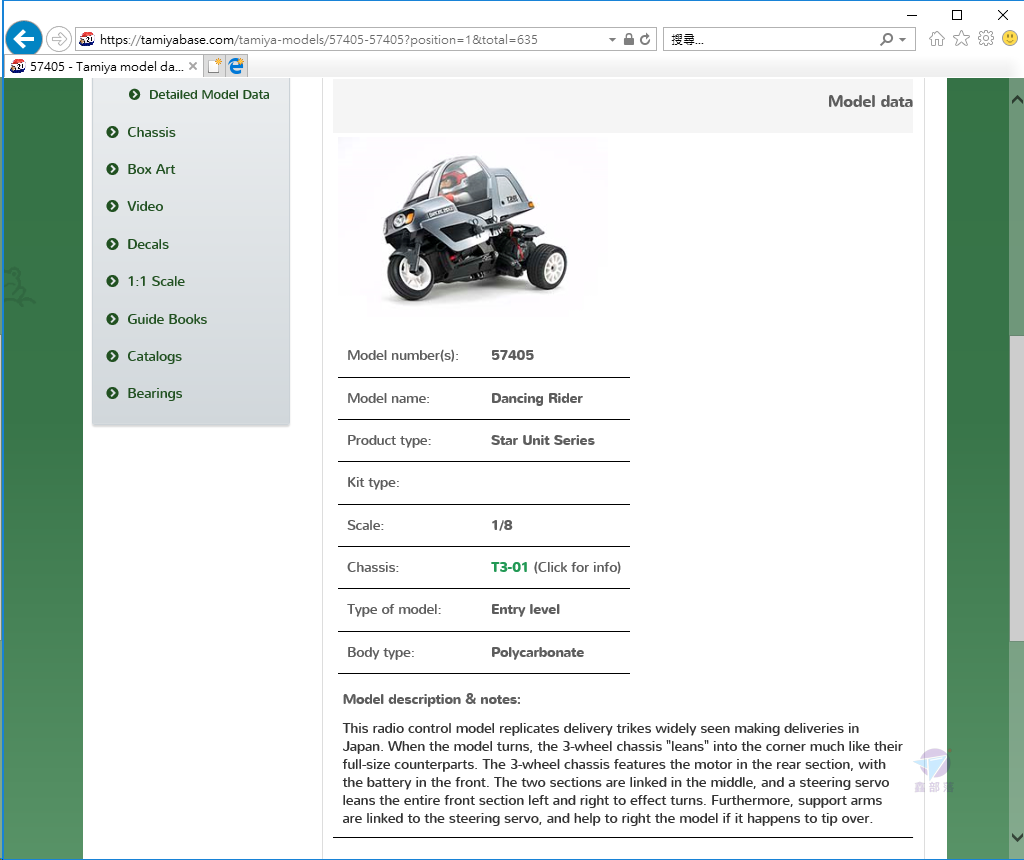The image size is (1024, 860).
Task: Click the 'Model description & notes:' heading
Action: click(432, 700)
